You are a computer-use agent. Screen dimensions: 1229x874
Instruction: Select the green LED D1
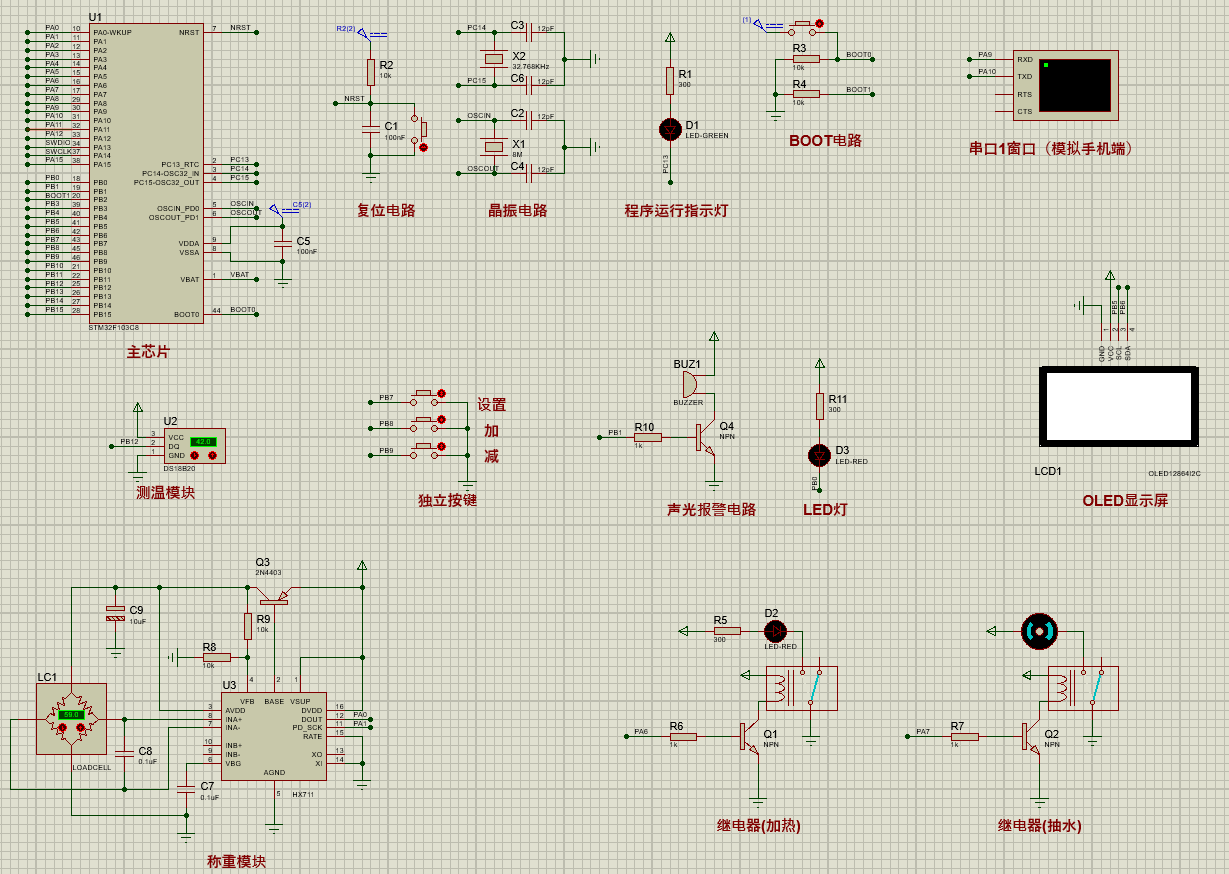tap(670, 128)
